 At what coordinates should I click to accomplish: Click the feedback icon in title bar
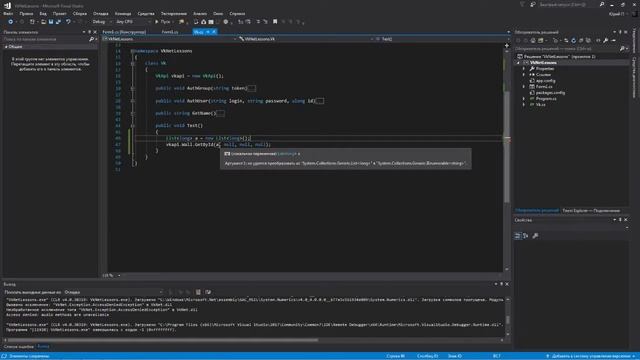(x=533, y=4)
